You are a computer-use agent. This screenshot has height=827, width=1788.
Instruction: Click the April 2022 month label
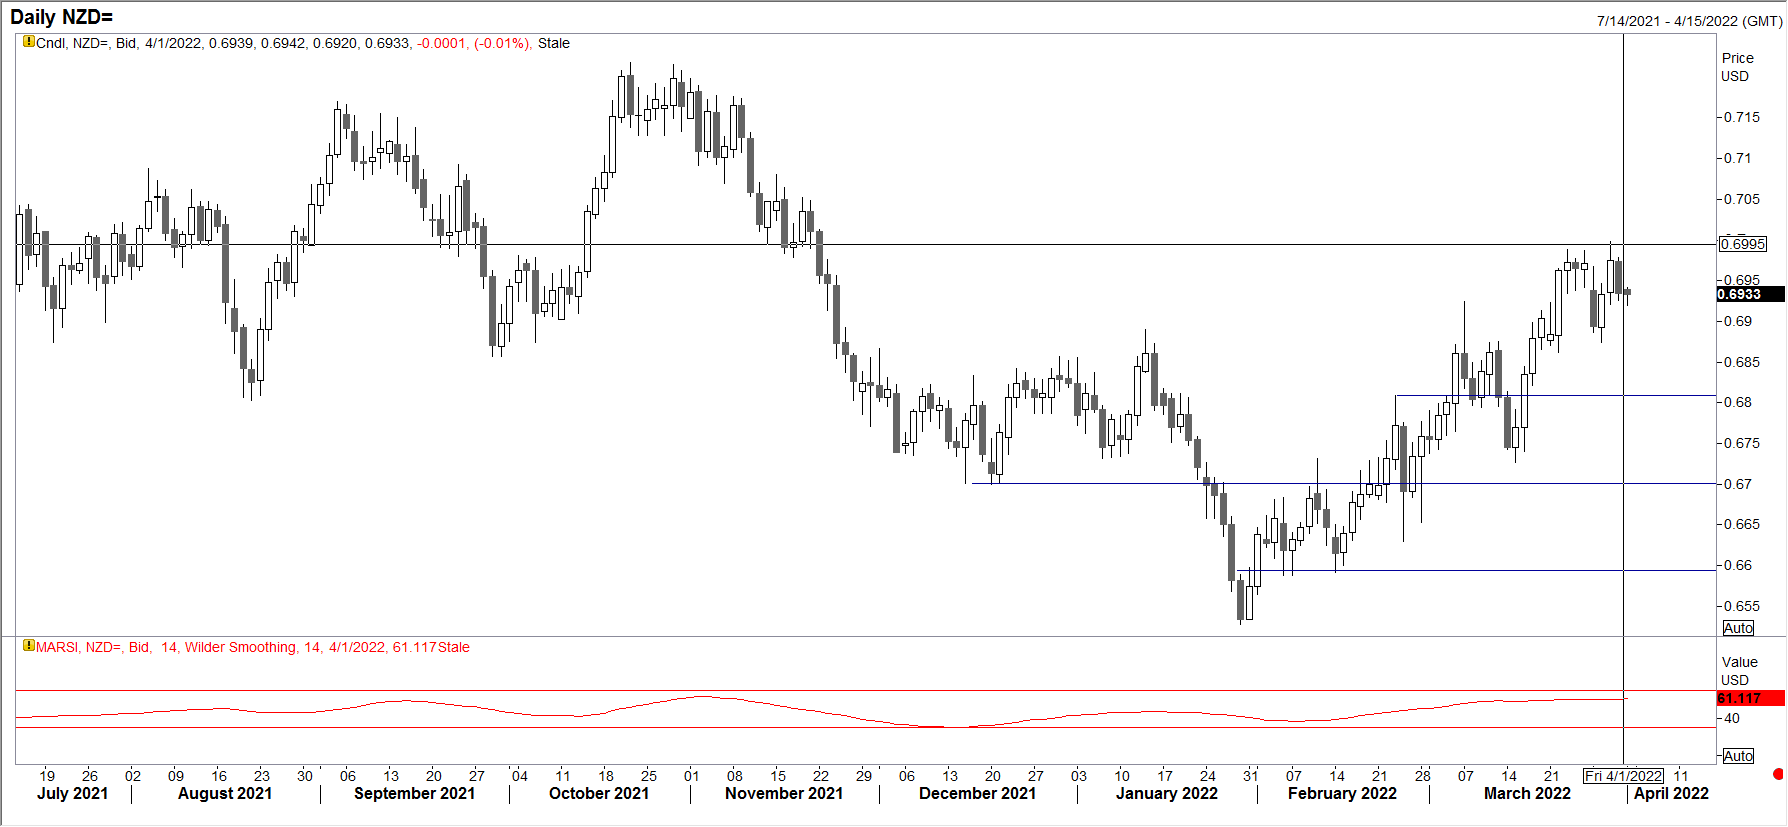click(x=1671, y=793)
